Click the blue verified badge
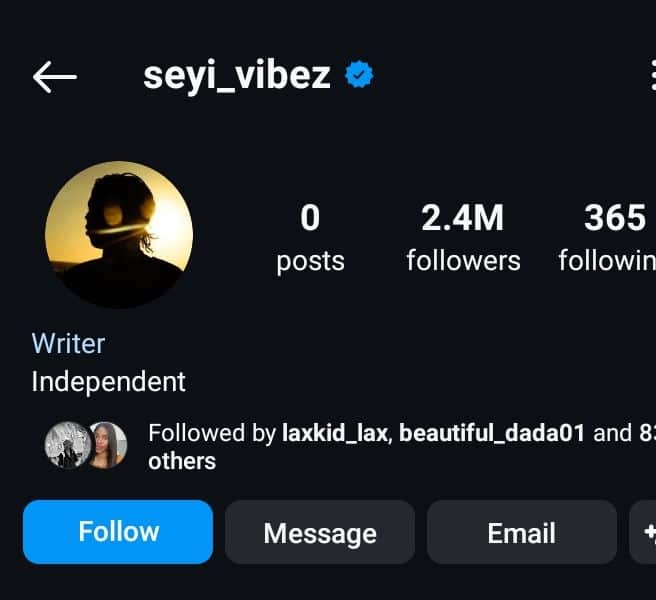This screenshot has height=600, width=656. (x=359, y=75)
